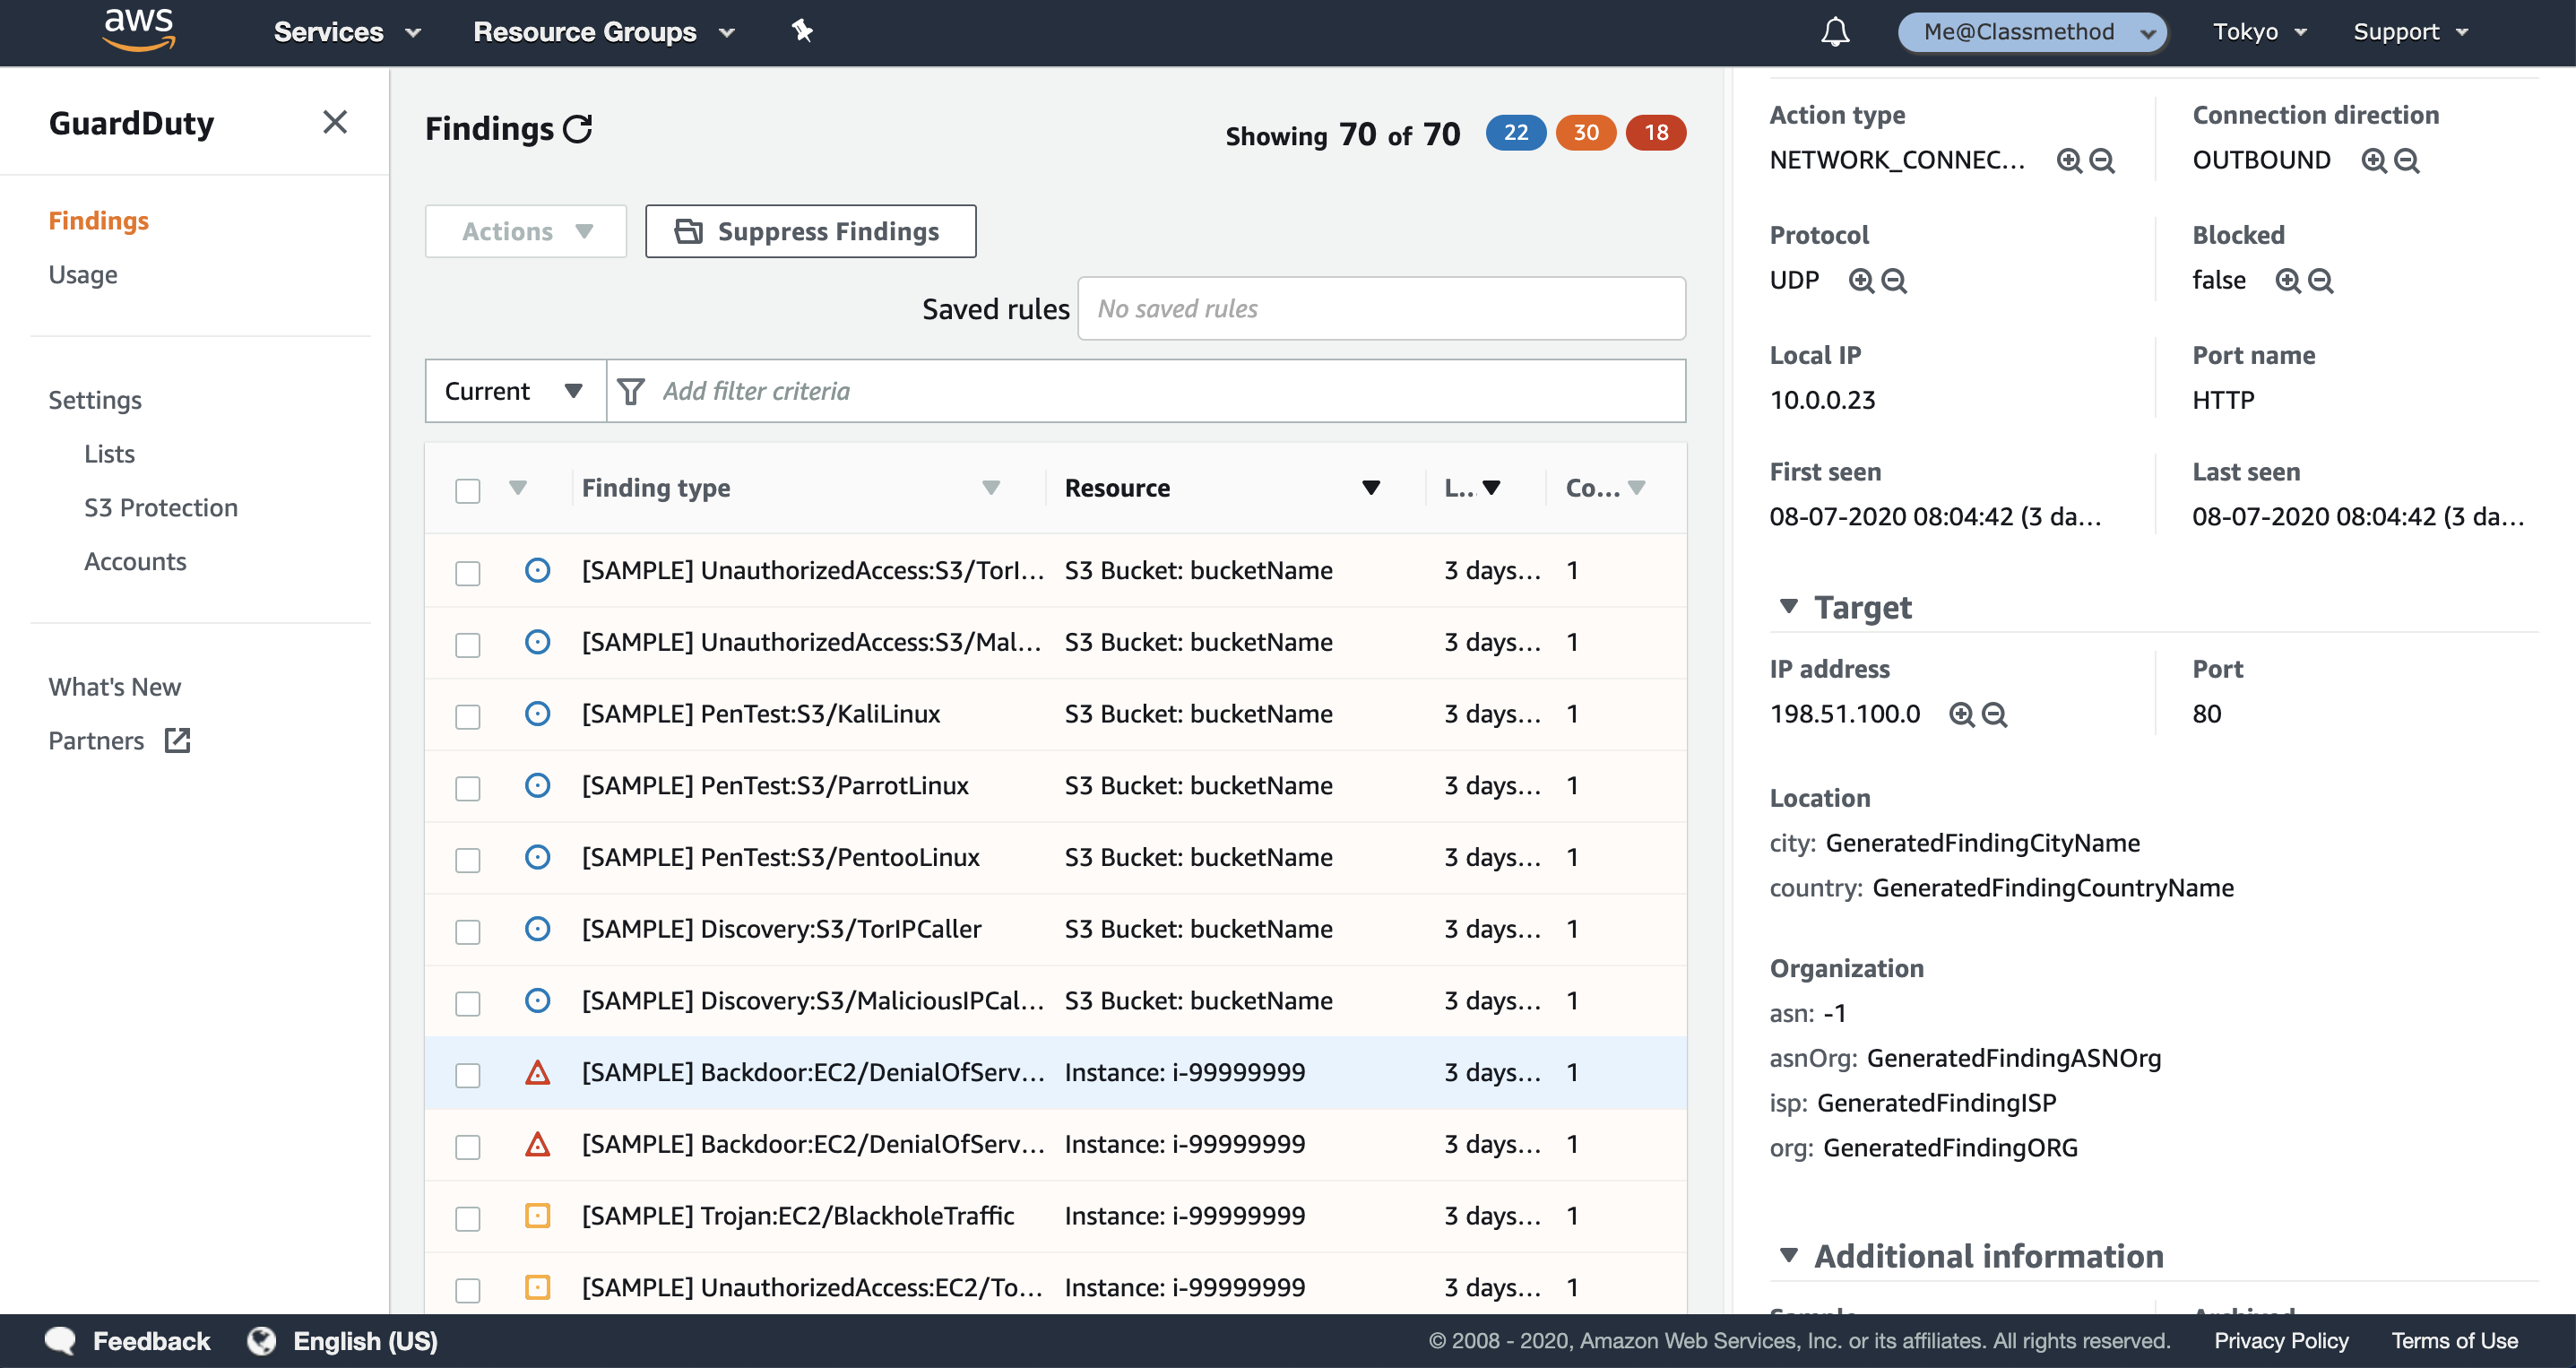Include filter for Protocol UDP
Screen dimensions: 2576x1368
coord(1860,281)
